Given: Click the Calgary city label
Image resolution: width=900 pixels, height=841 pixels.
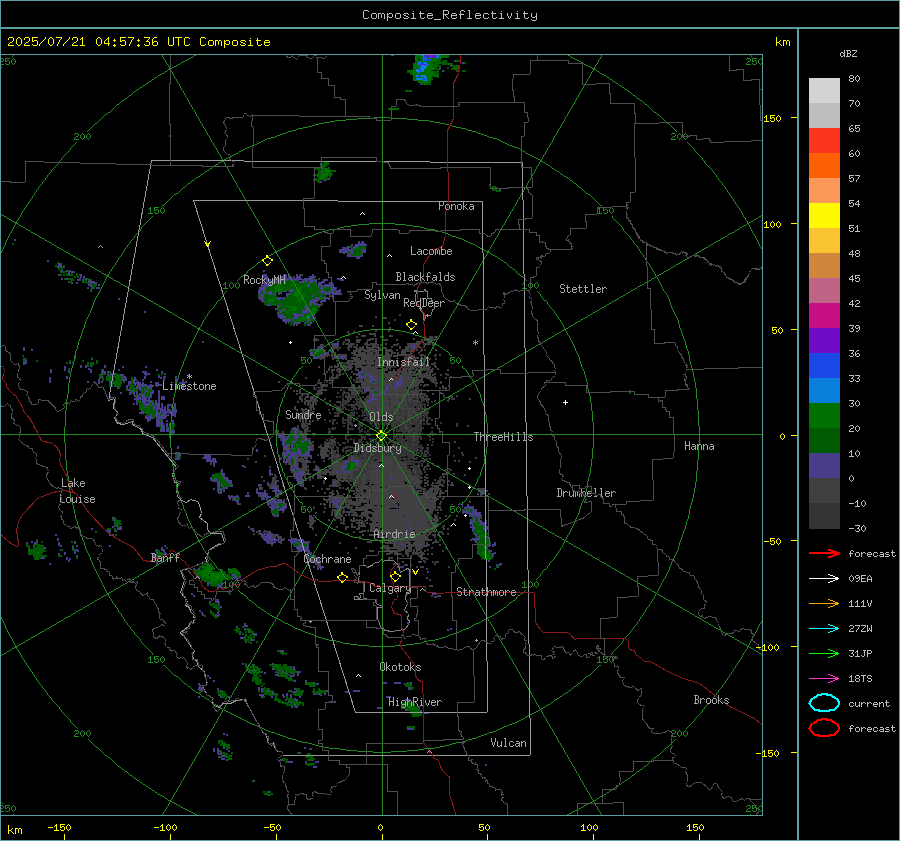Looking at the screenshot, I should [x=390, y=588].
